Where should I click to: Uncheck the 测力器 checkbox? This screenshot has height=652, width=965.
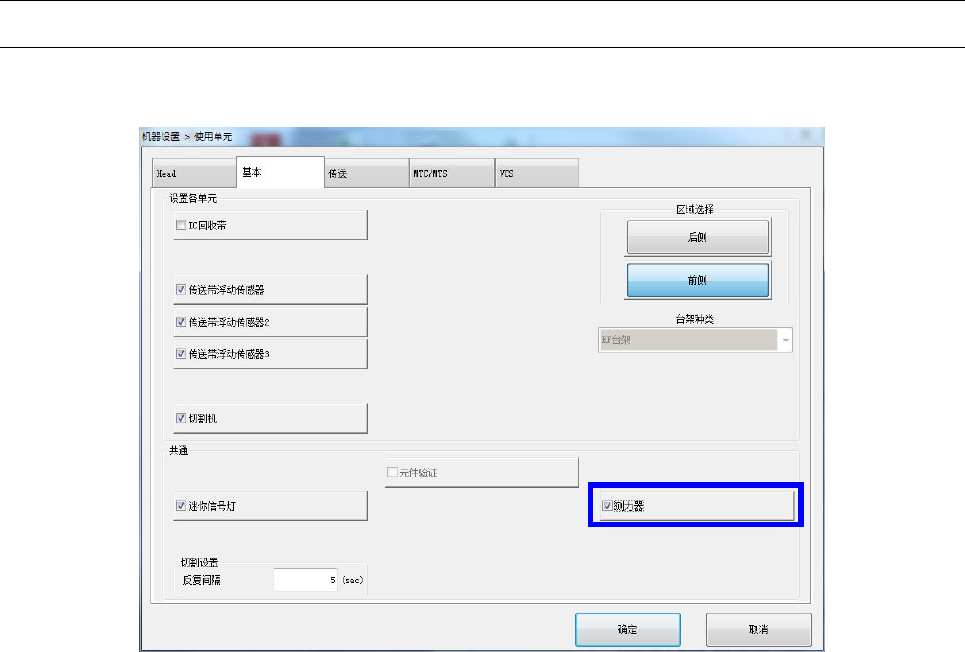click(x=607, y=505)
